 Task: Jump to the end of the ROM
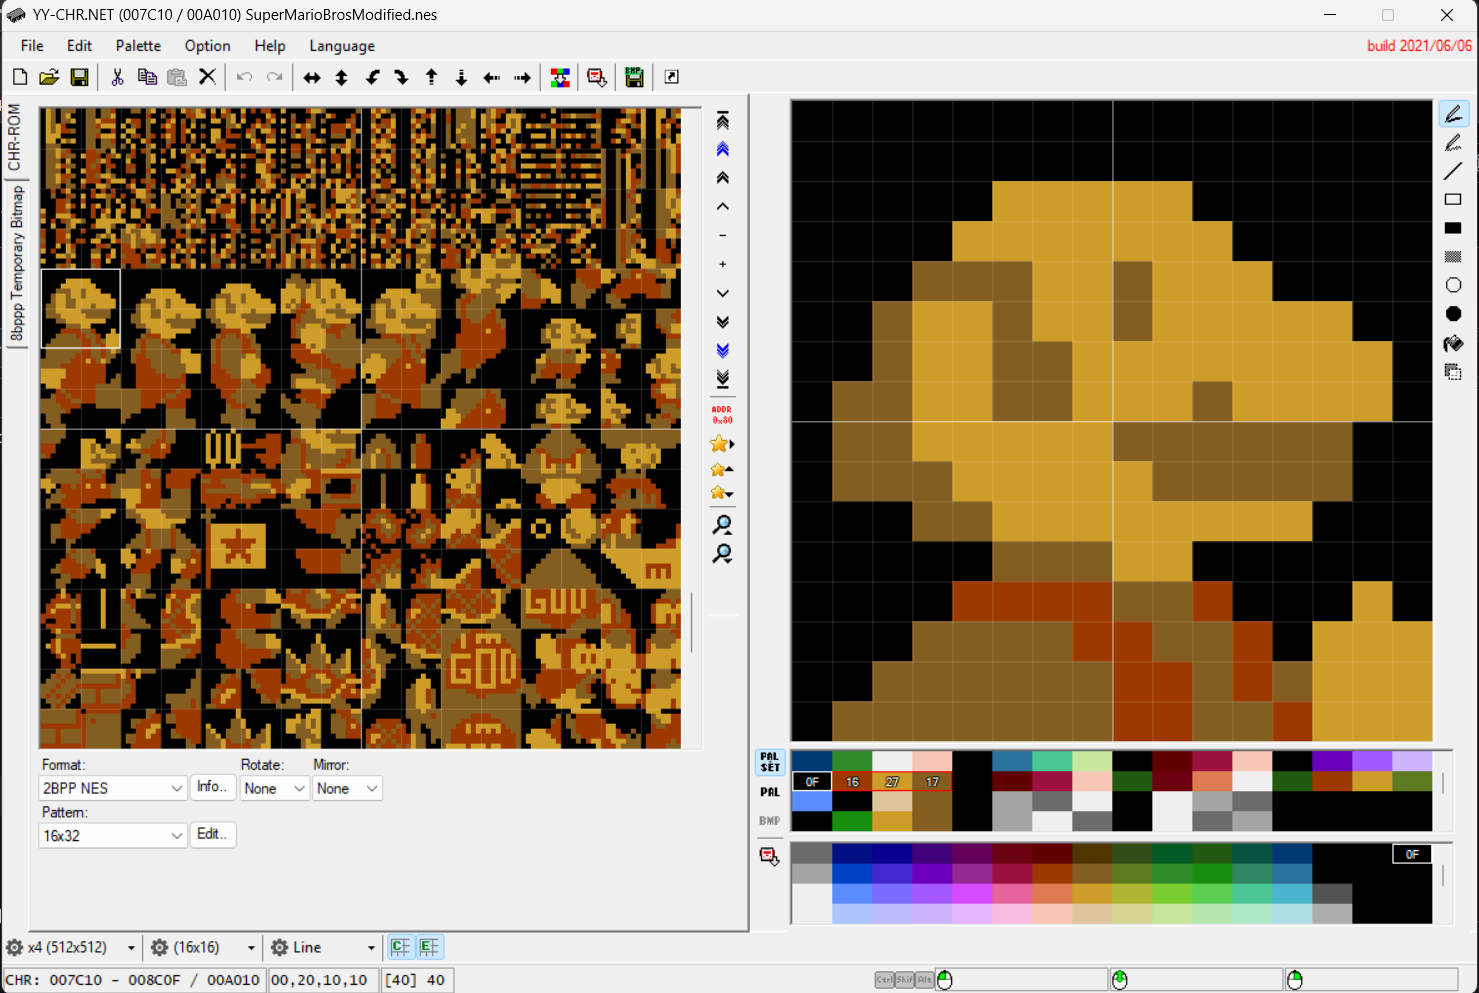[723, 379]
